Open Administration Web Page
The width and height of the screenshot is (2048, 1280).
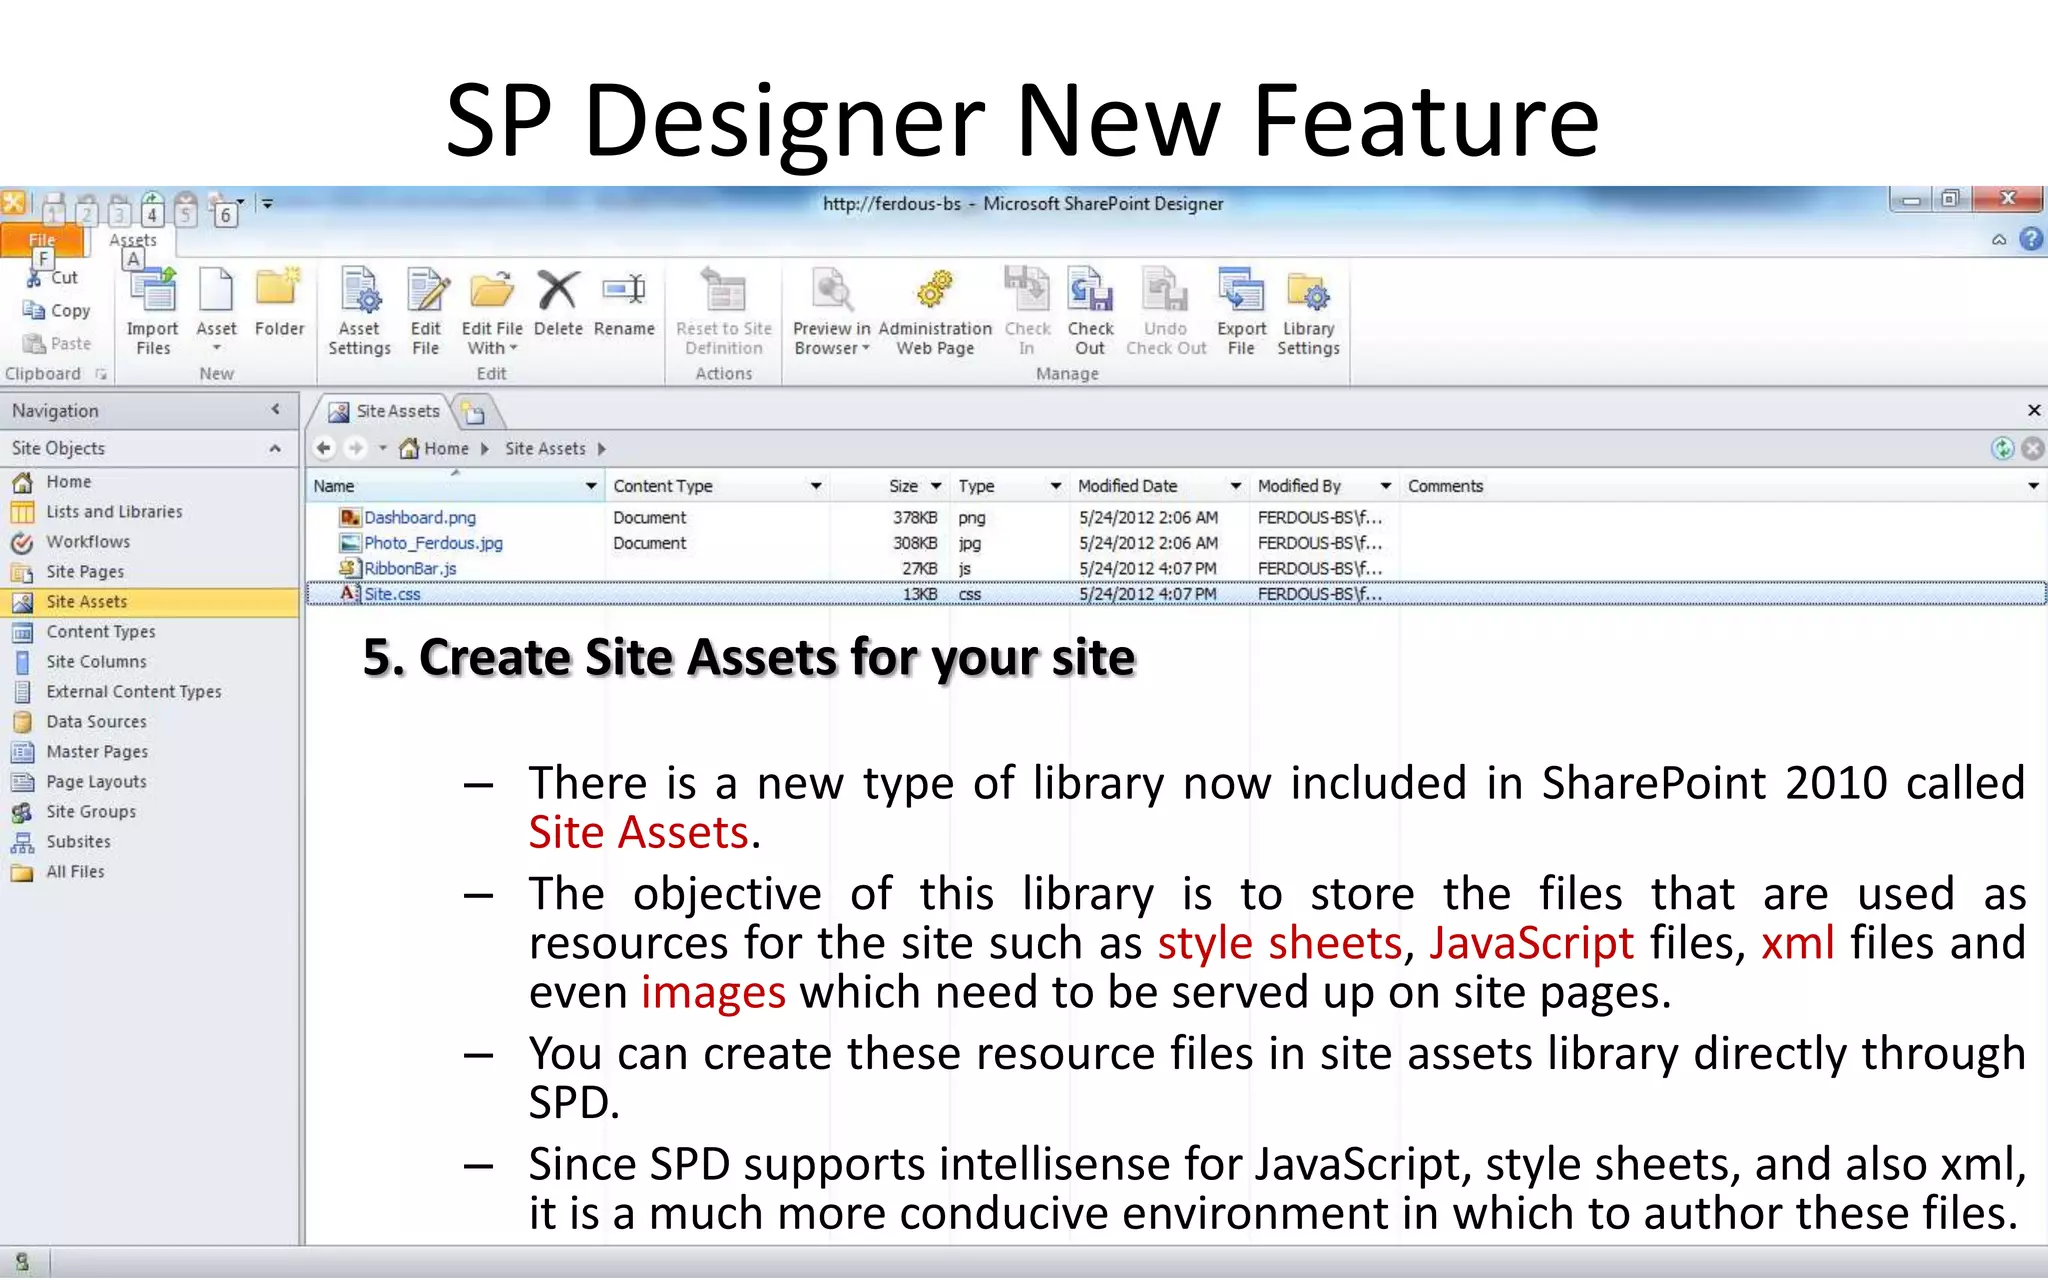point(935,310)
